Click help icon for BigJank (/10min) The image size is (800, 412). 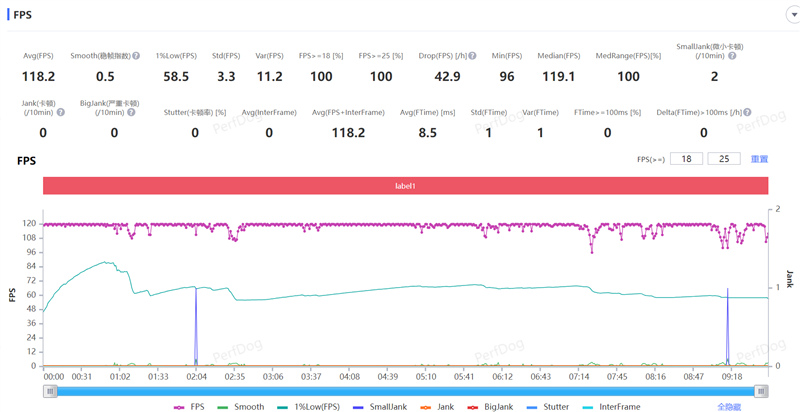[x=132, y=112]
